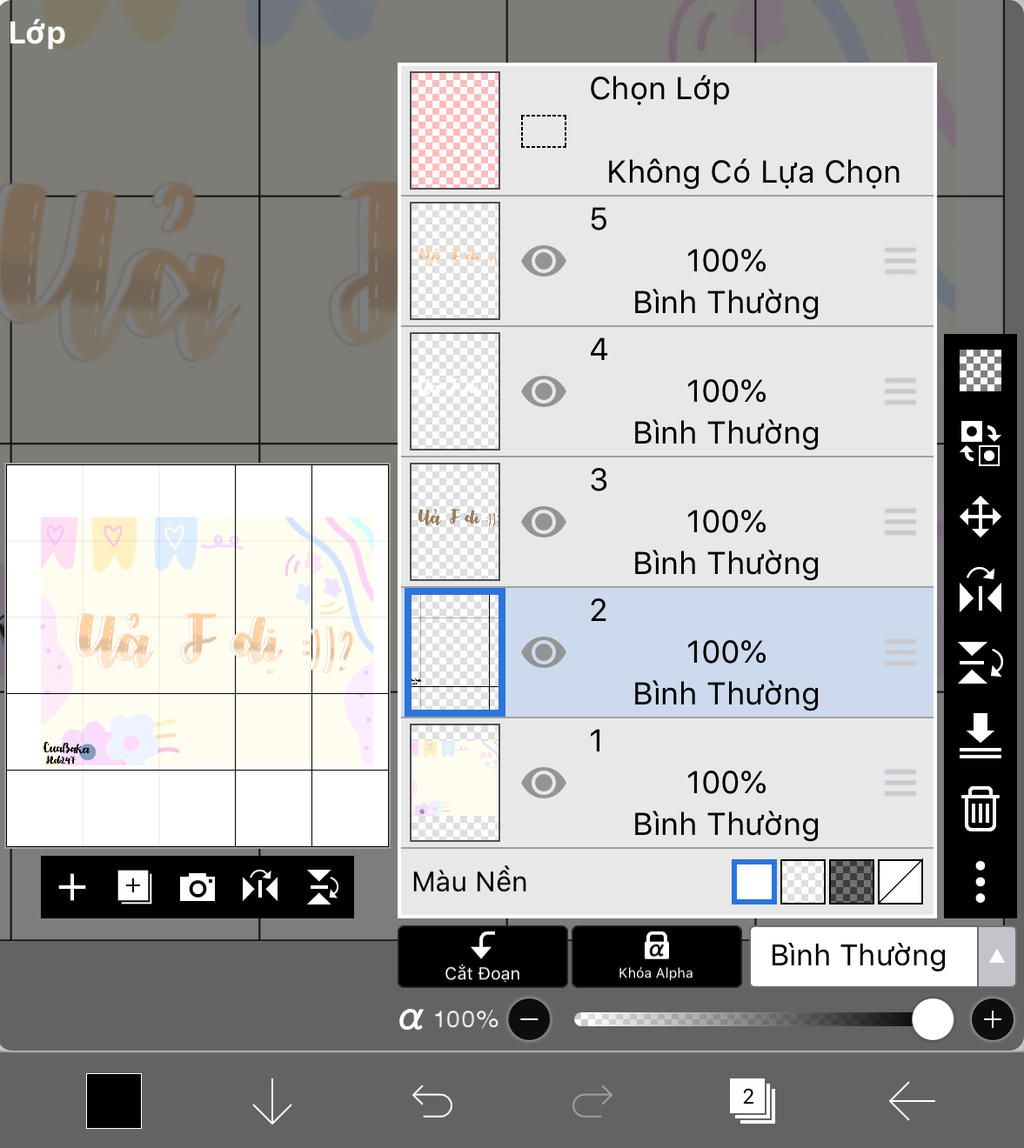The height and width of the screenshot is (1148, 1024).
Task: Choose white background color swatch
Action: (x=754, y=882)
